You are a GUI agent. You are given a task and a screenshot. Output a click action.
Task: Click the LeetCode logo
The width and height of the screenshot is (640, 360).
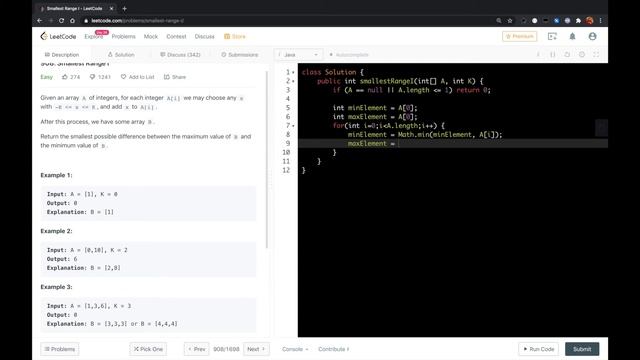point(58,36)
